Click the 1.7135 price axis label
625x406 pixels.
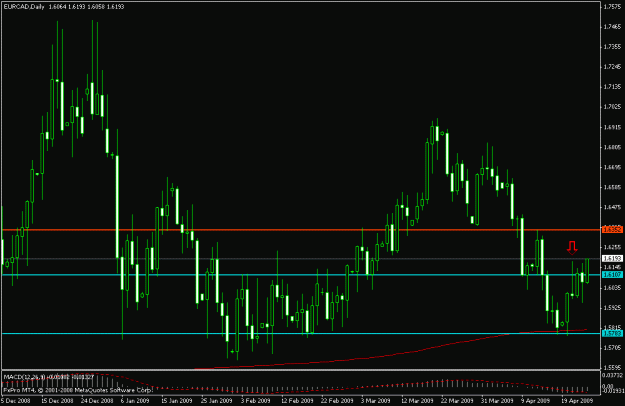[613, 87]
